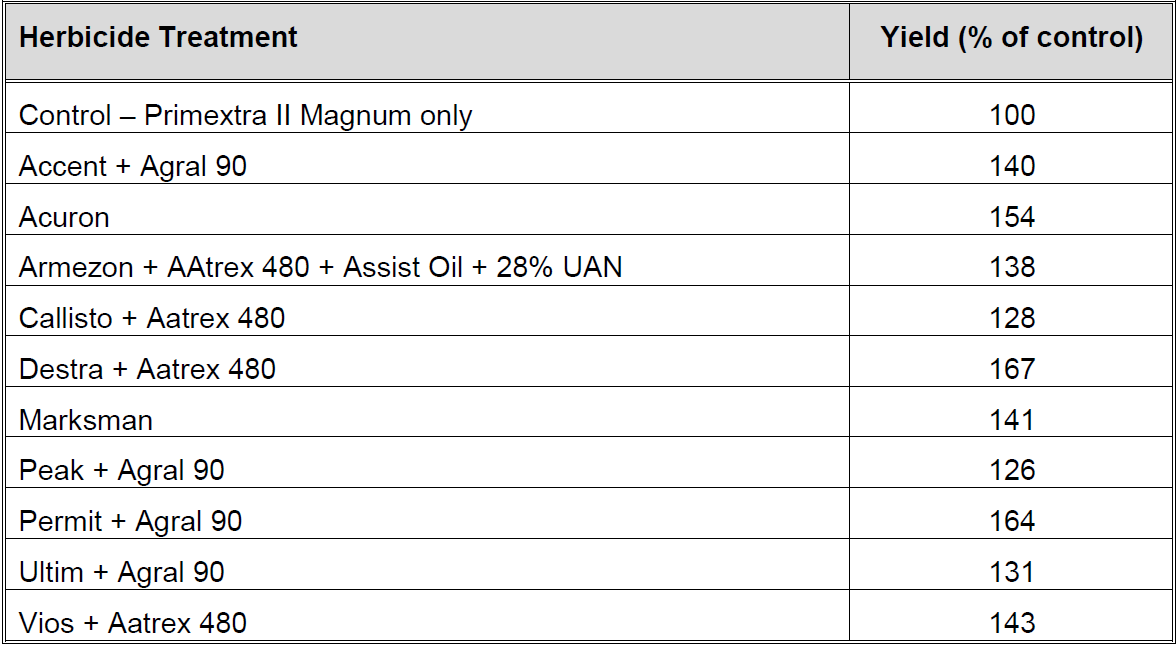The image size is (1176, 646).
Task: Select the Destra + Aatrex 480 cell
Action: coord(147,369)
